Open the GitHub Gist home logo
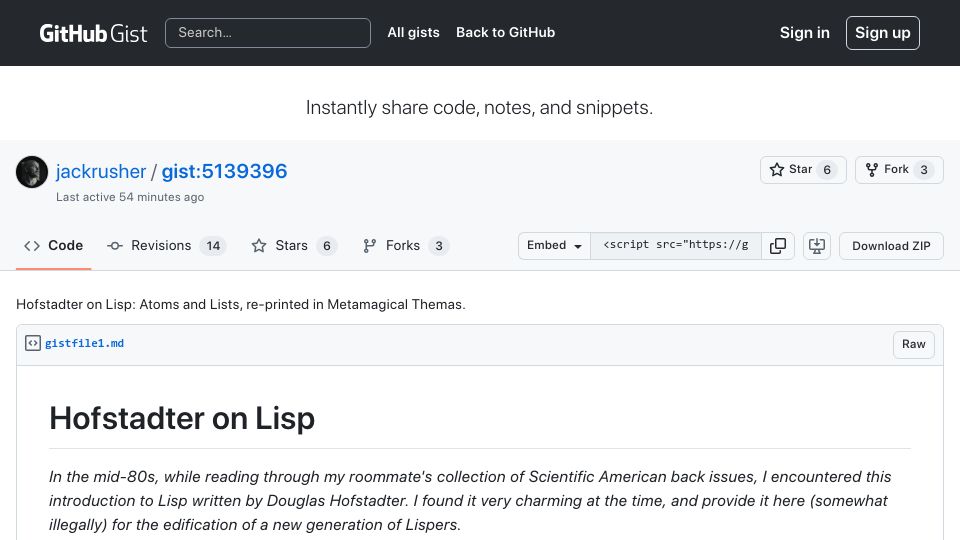Screen dimensions: 960x540 pos(93,33)
